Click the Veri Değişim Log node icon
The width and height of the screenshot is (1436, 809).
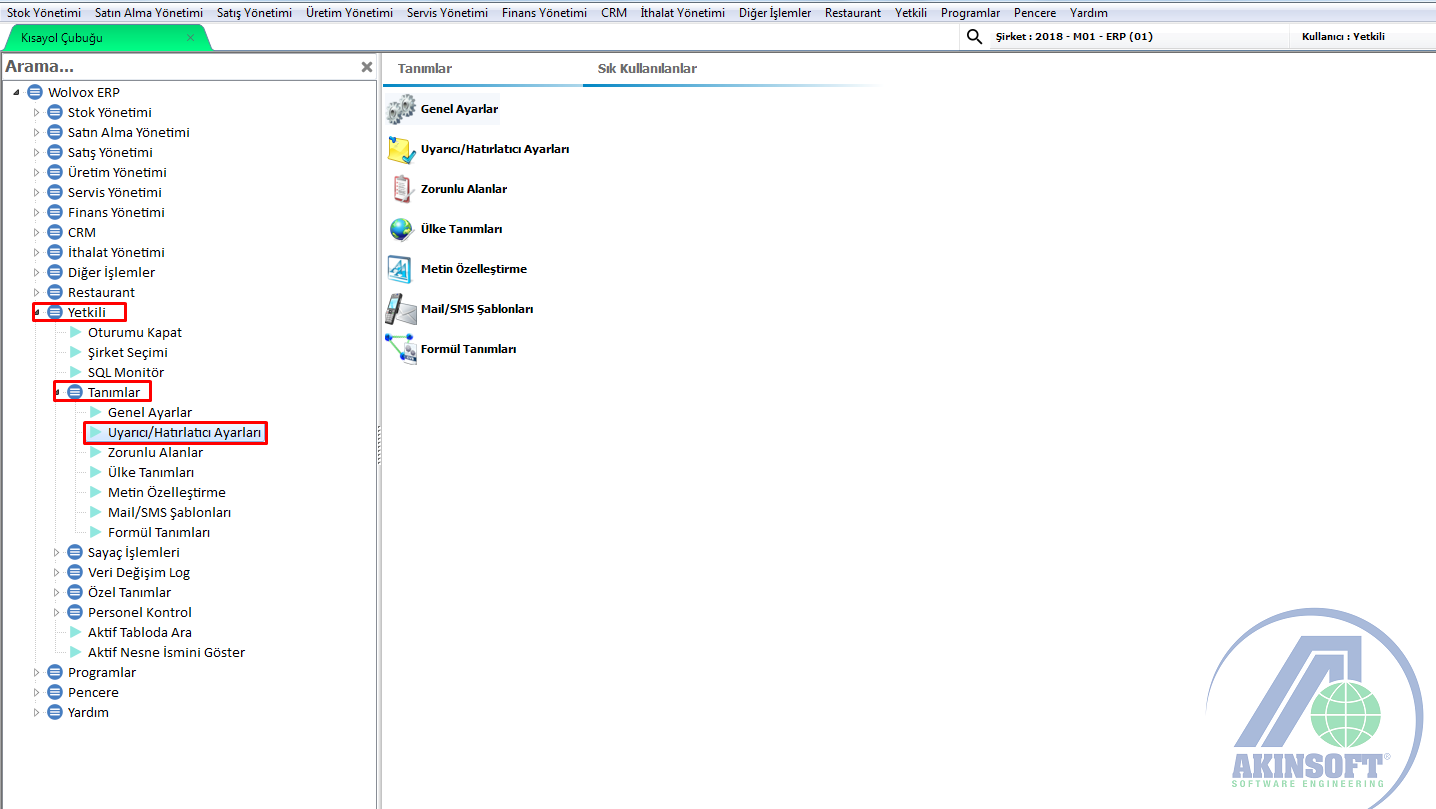76,572
